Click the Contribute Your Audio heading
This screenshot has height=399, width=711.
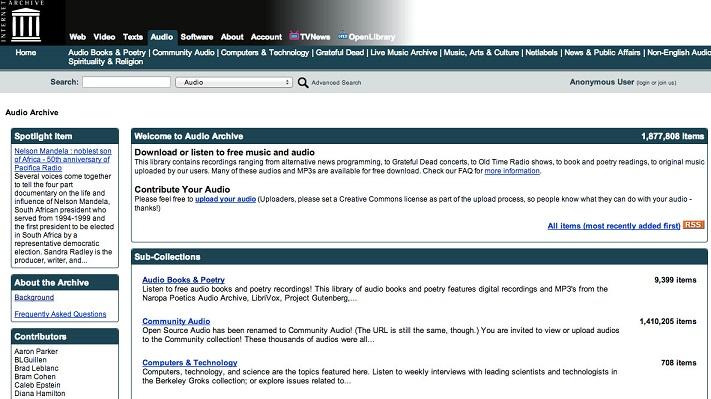click(x=182, y=190)
